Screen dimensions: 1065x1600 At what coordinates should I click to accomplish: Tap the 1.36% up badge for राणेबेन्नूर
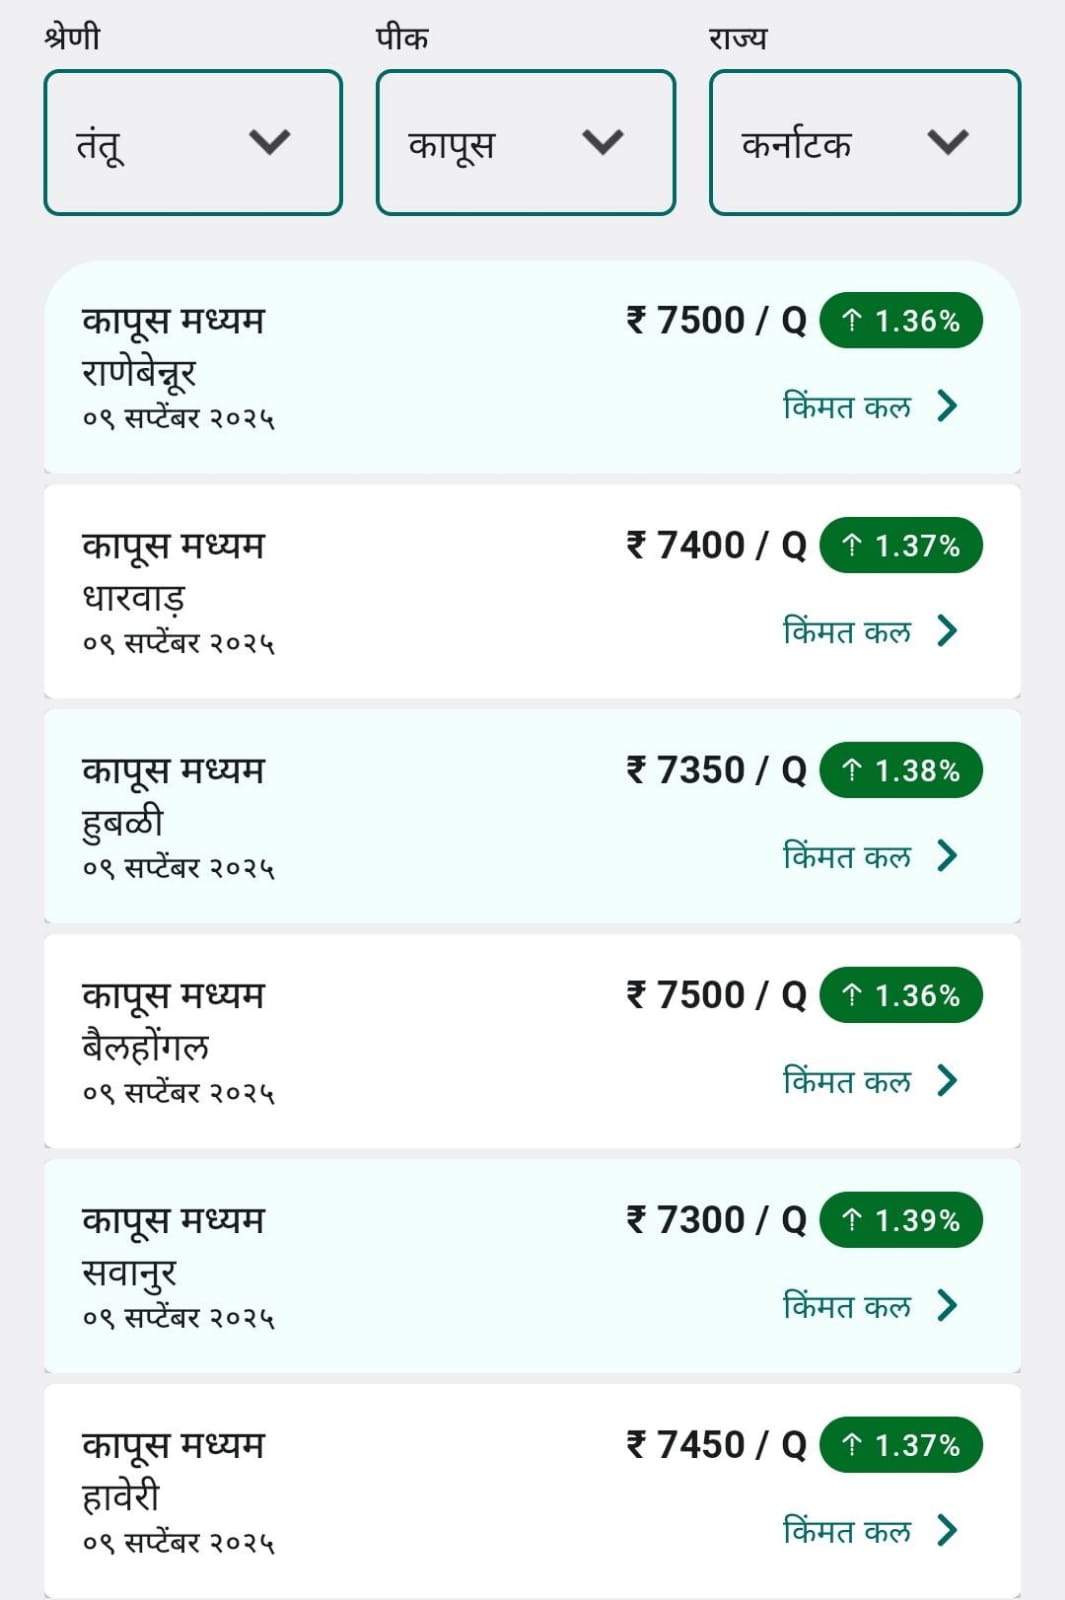[x=901, y=321]
